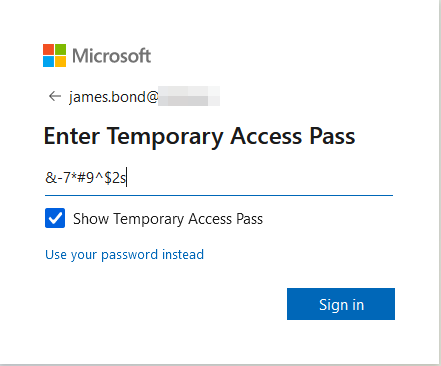Click the yellow square in Microsoft logo
The image size is (441, 366).
click(x=60, y=61)
